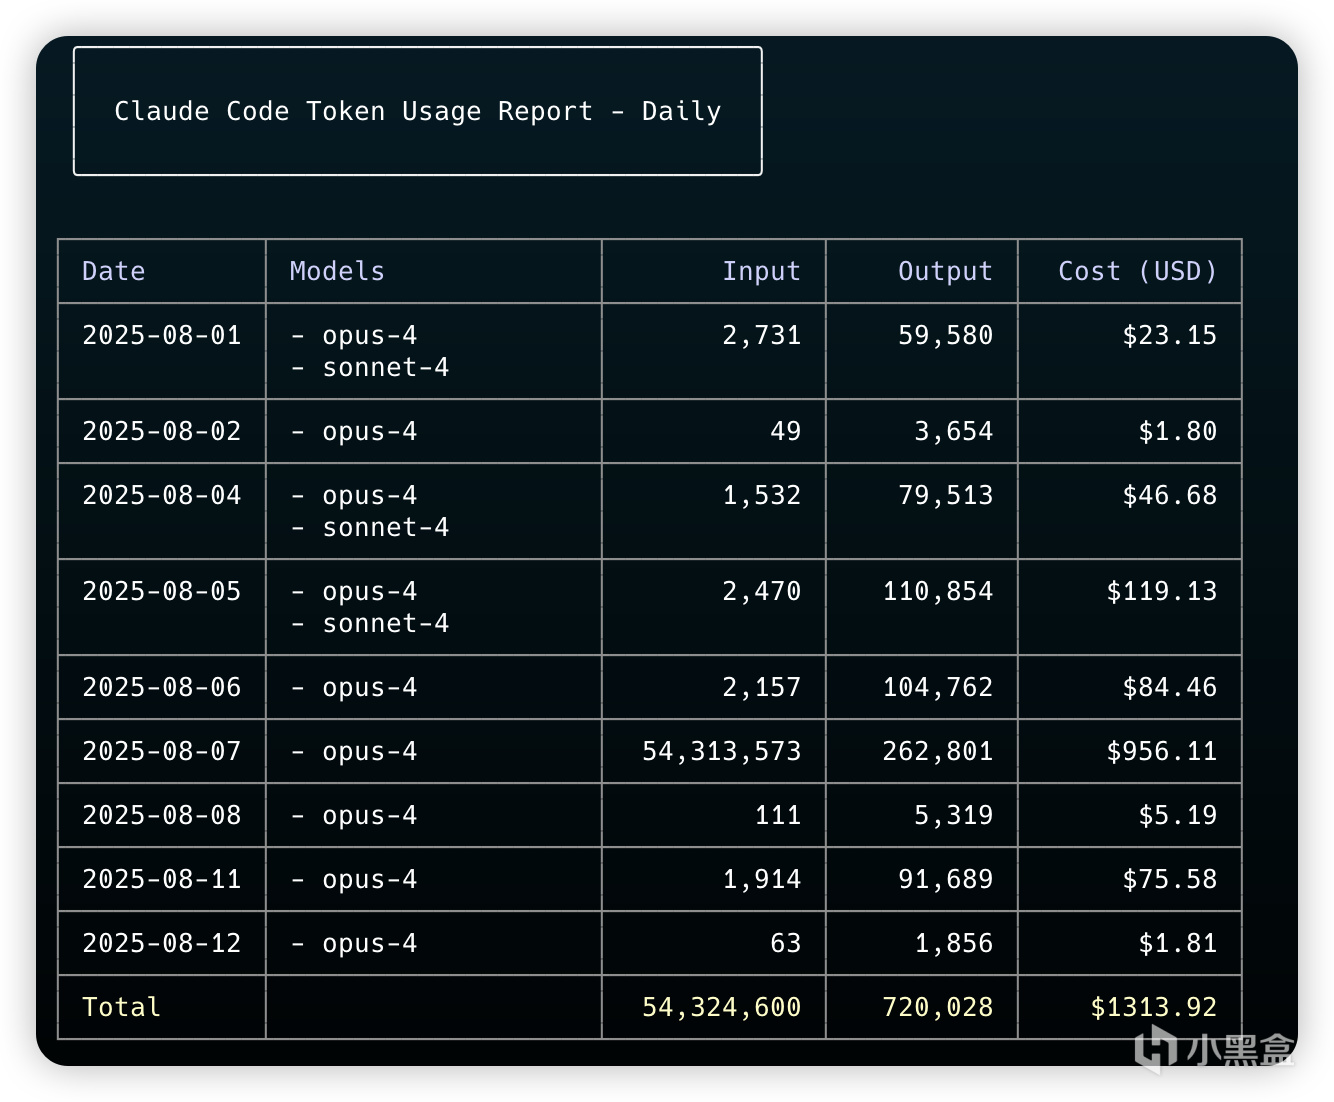This screenshot has width=1334, height=1102.
Task: Select the input value 1,914
Action: point(762,879)
